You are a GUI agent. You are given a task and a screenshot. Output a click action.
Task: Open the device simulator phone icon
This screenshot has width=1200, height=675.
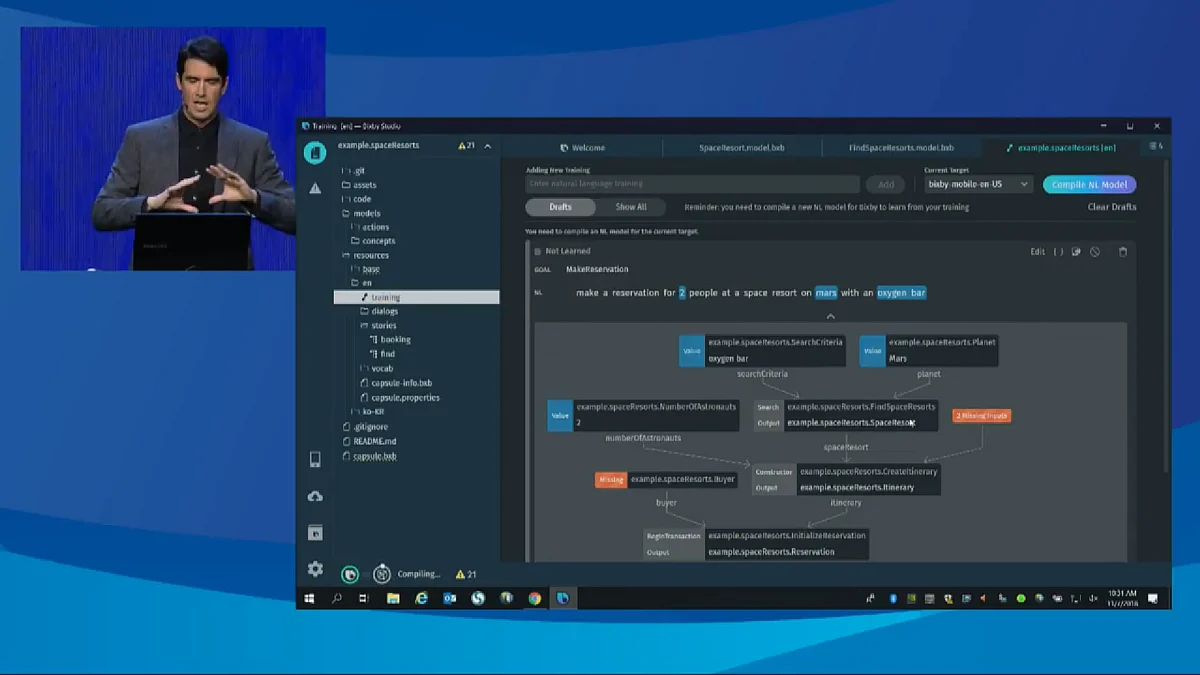click(x=315, y=459)
